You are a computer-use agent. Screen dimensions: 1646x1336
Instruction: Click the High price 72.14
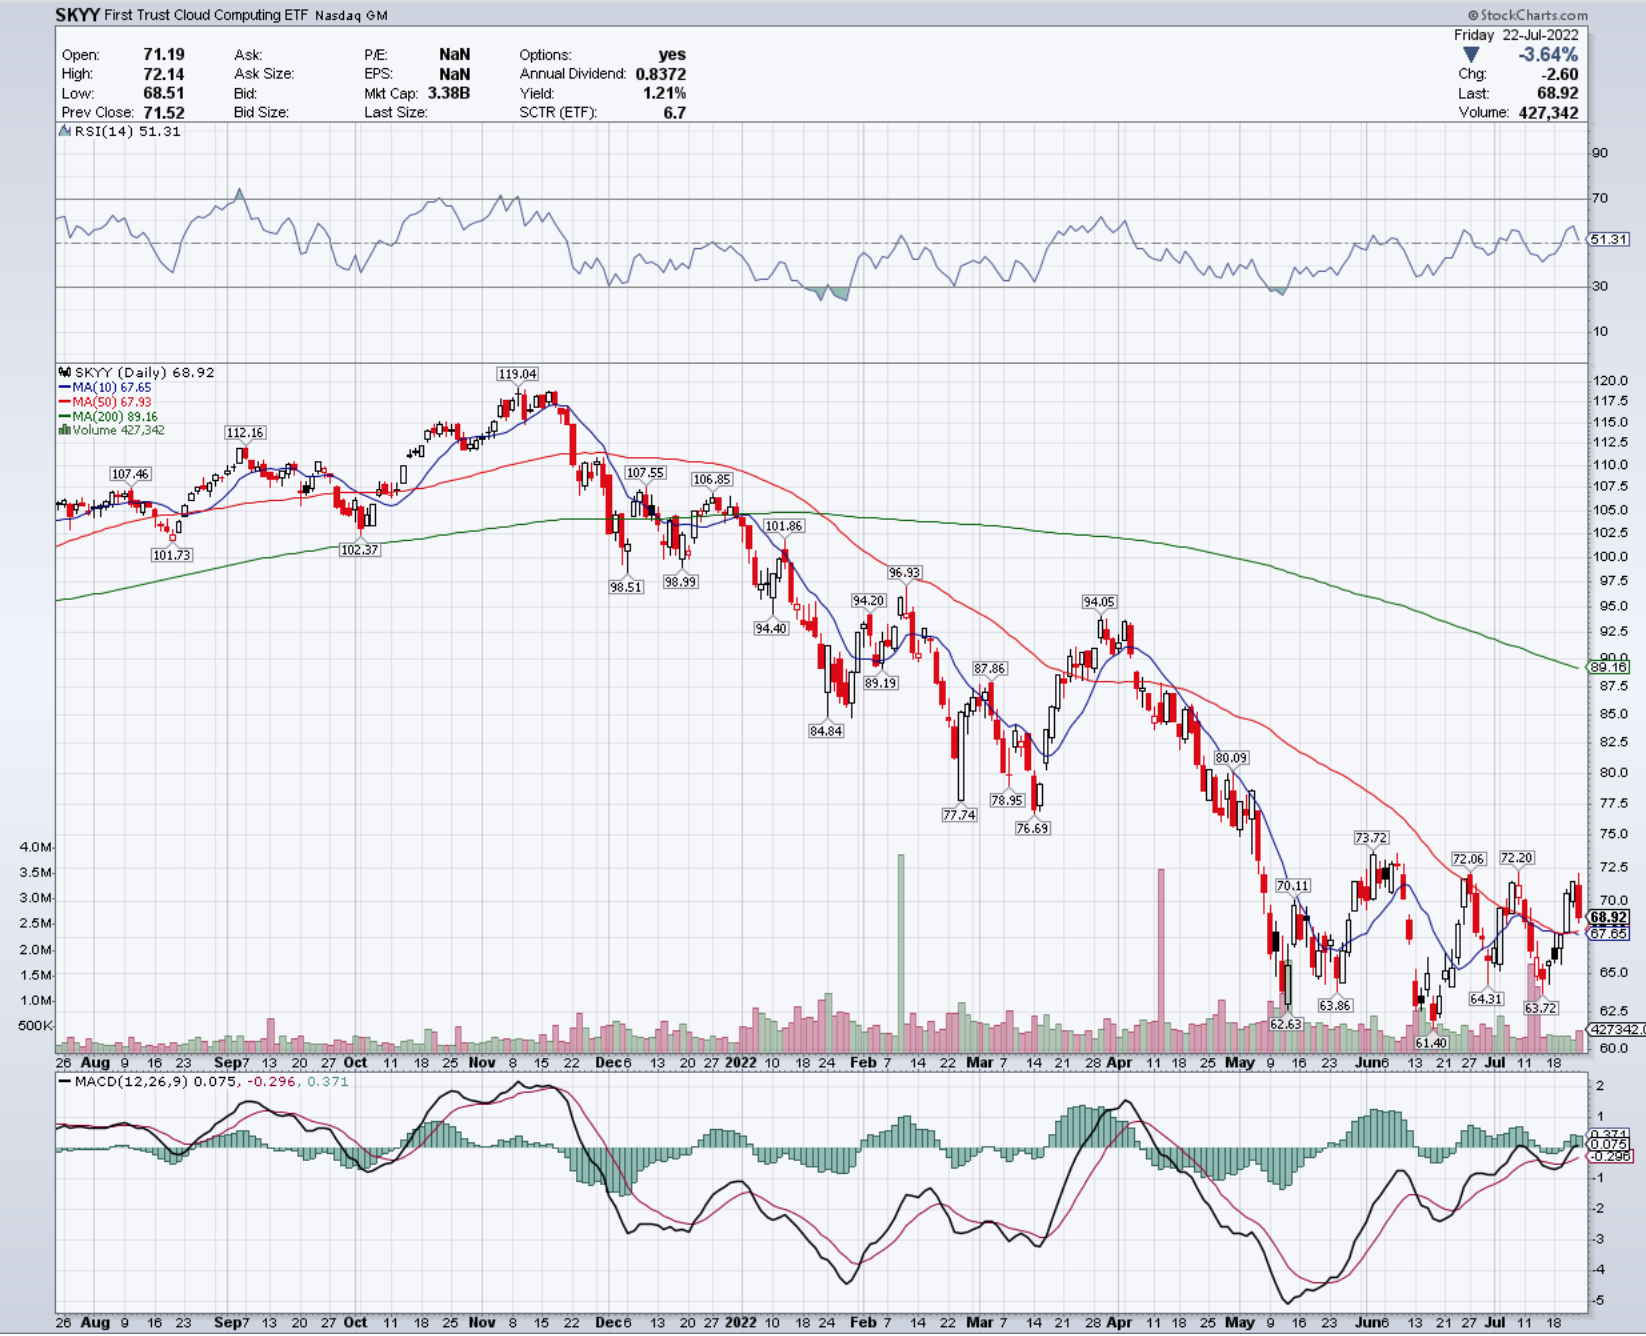coord(164,73)
